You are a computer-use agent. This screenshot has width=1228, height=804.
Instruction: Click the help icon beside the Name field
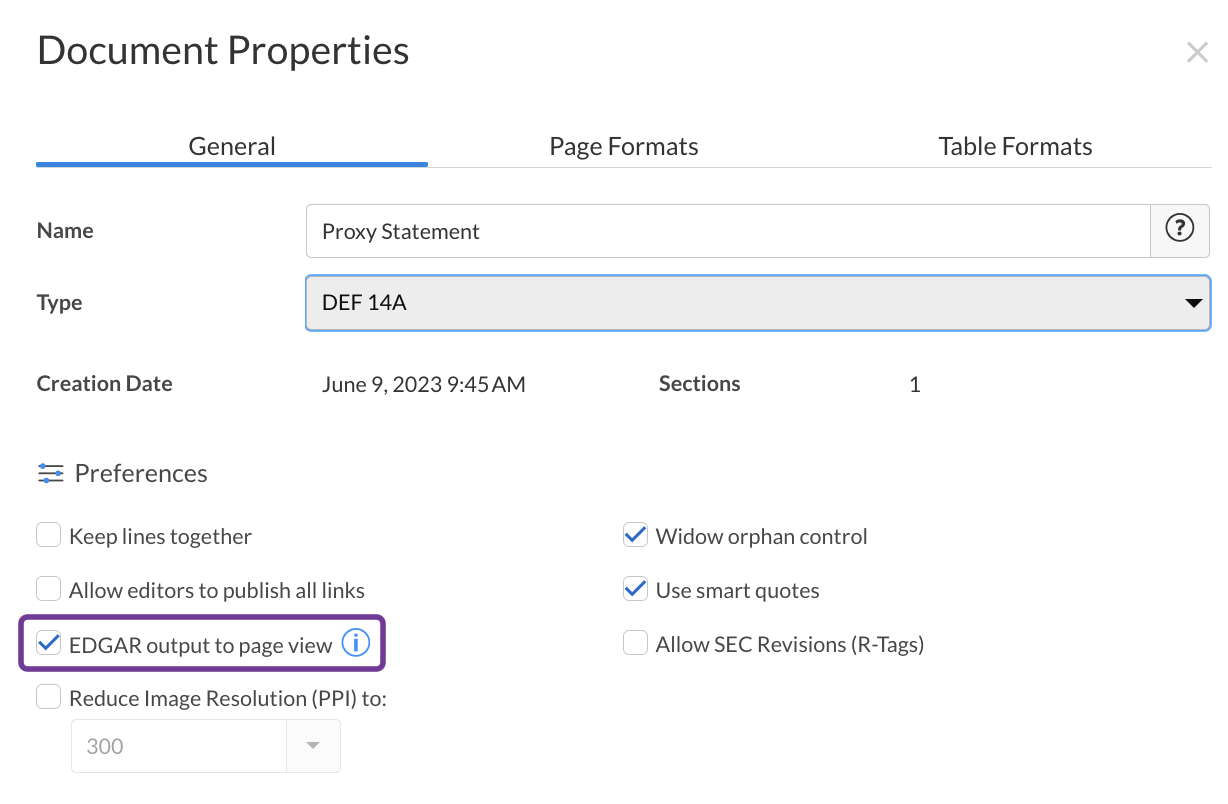coord(1180,229)
